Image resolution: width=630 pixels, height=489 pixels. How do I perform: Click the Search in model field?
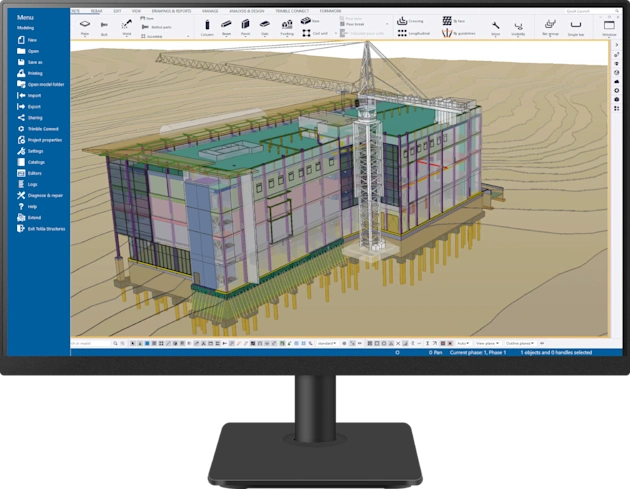(x=91, y=344)
